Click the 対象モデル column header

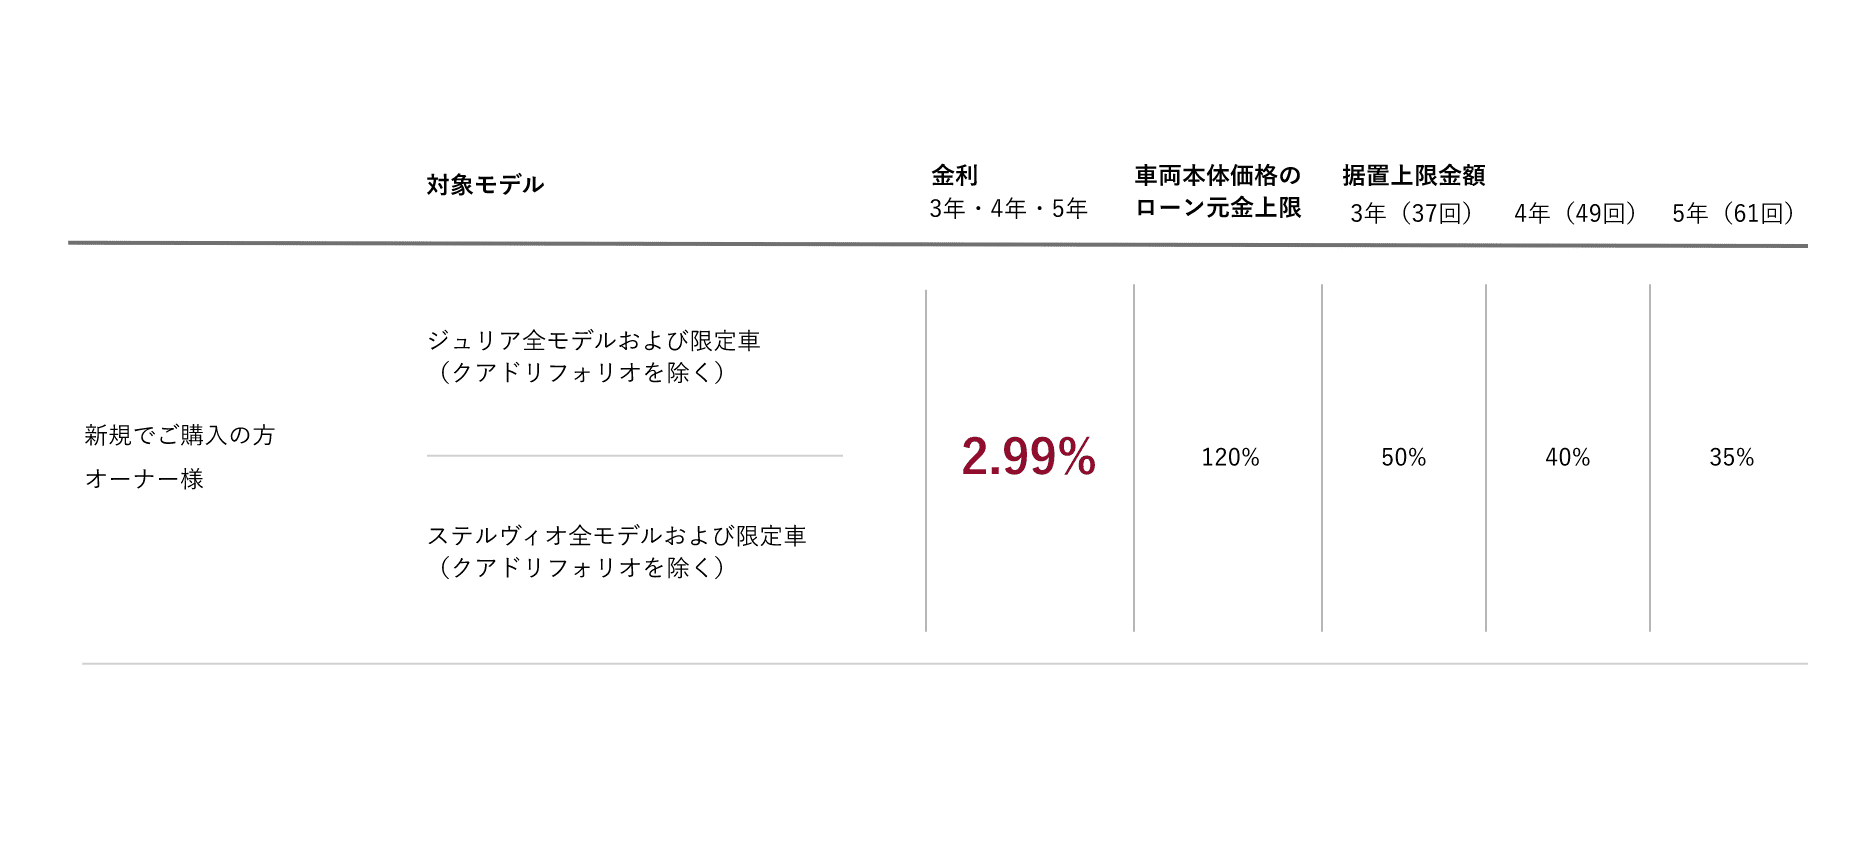(x=485, y=185)
